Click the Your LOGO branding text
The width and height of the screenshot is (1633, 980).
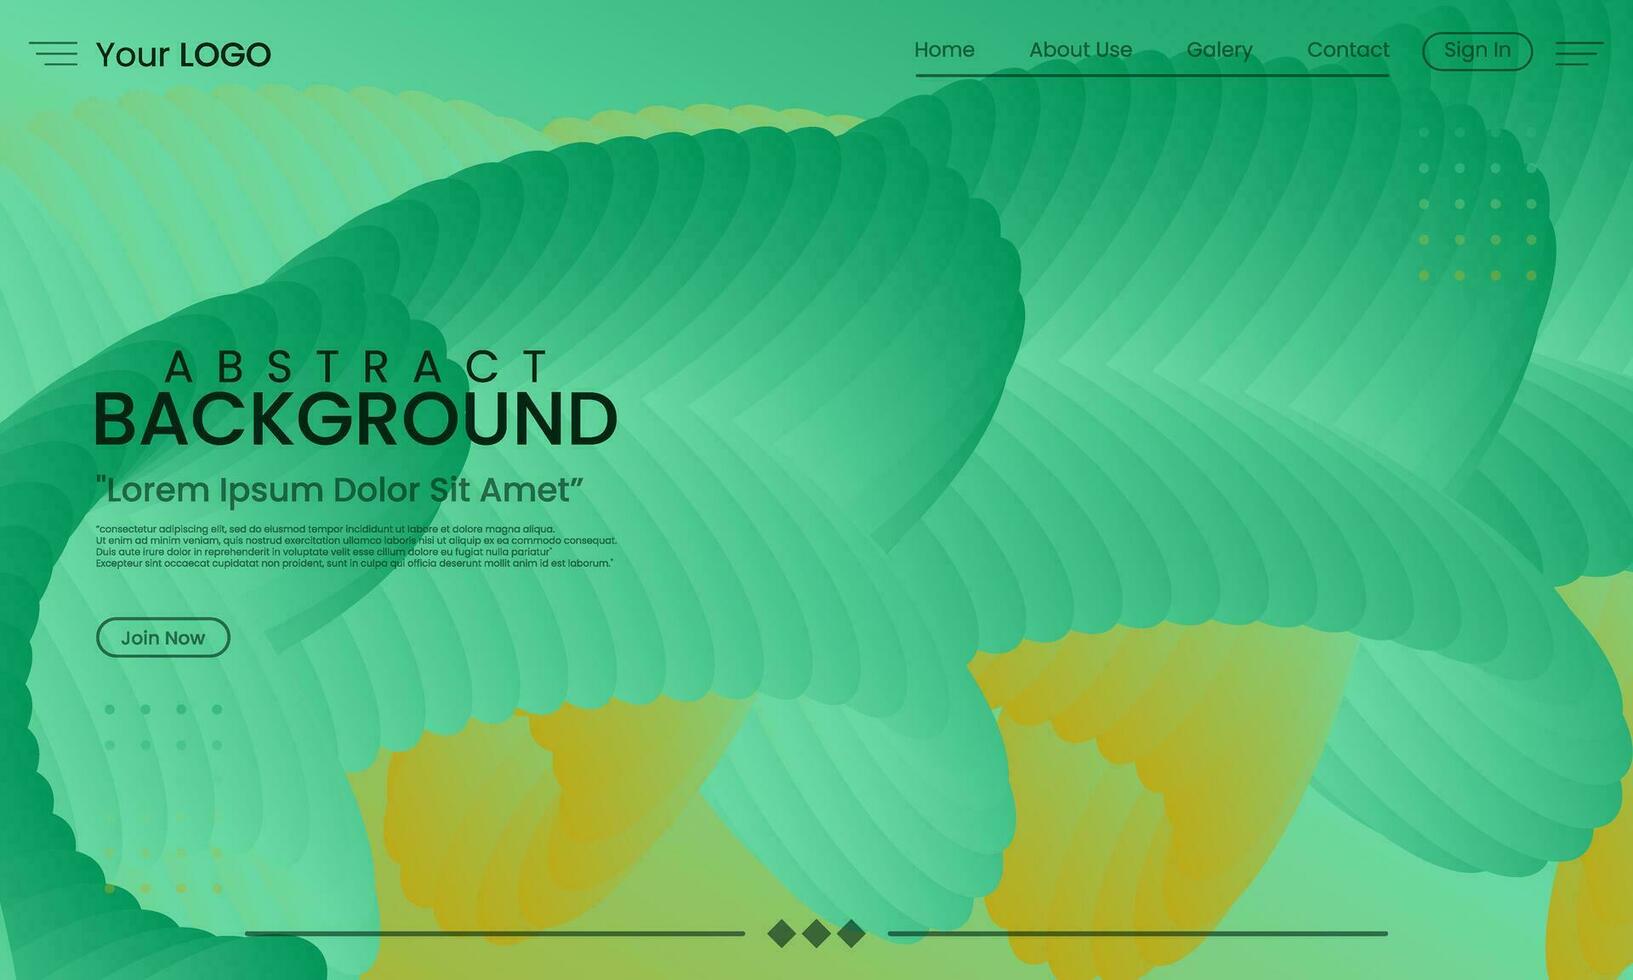(183, 54)
